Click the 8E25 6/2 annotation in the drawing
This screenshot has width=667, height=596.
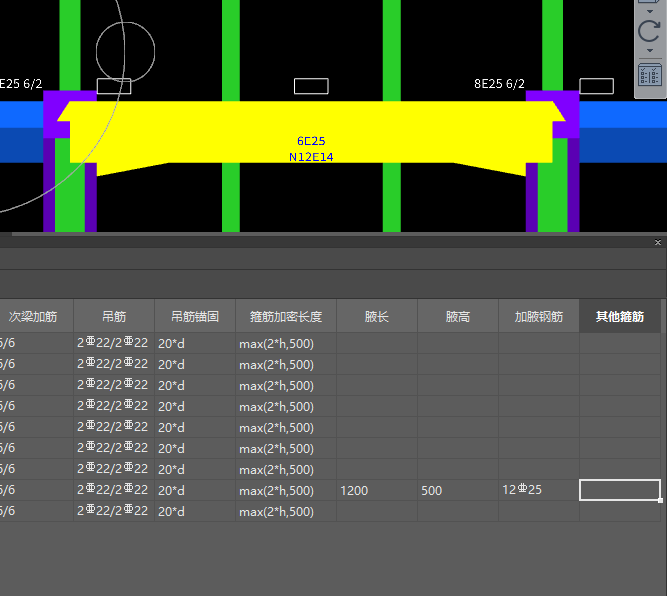[x=499, y=84]
